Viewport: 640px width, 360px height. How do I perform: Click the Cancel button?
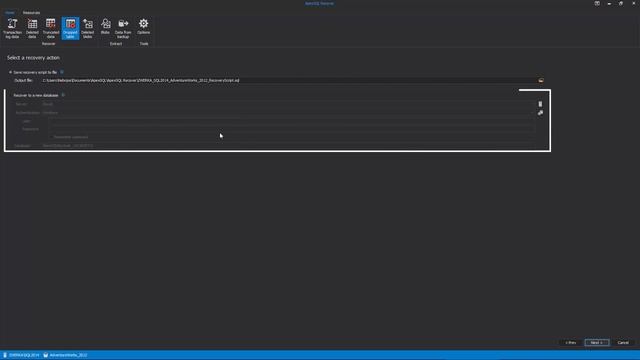coord(623,342)
